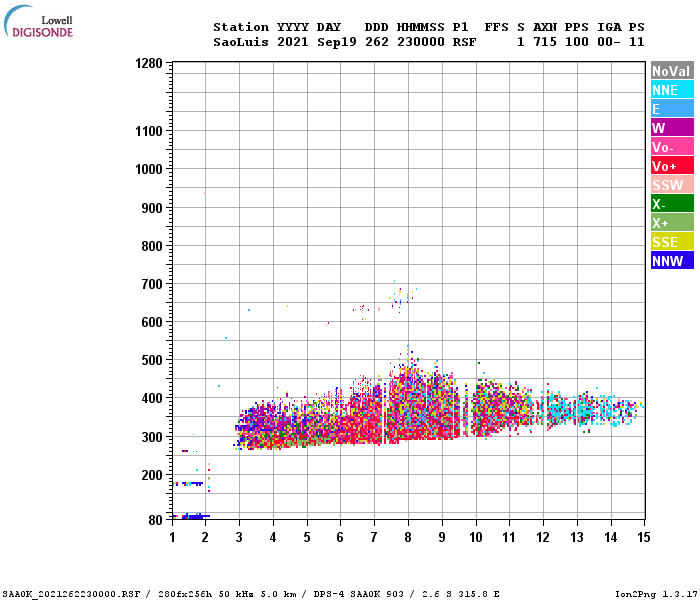Select the SSE yellow legend swatch
This screenshot has width=700, height=600.
click(672, 242)
